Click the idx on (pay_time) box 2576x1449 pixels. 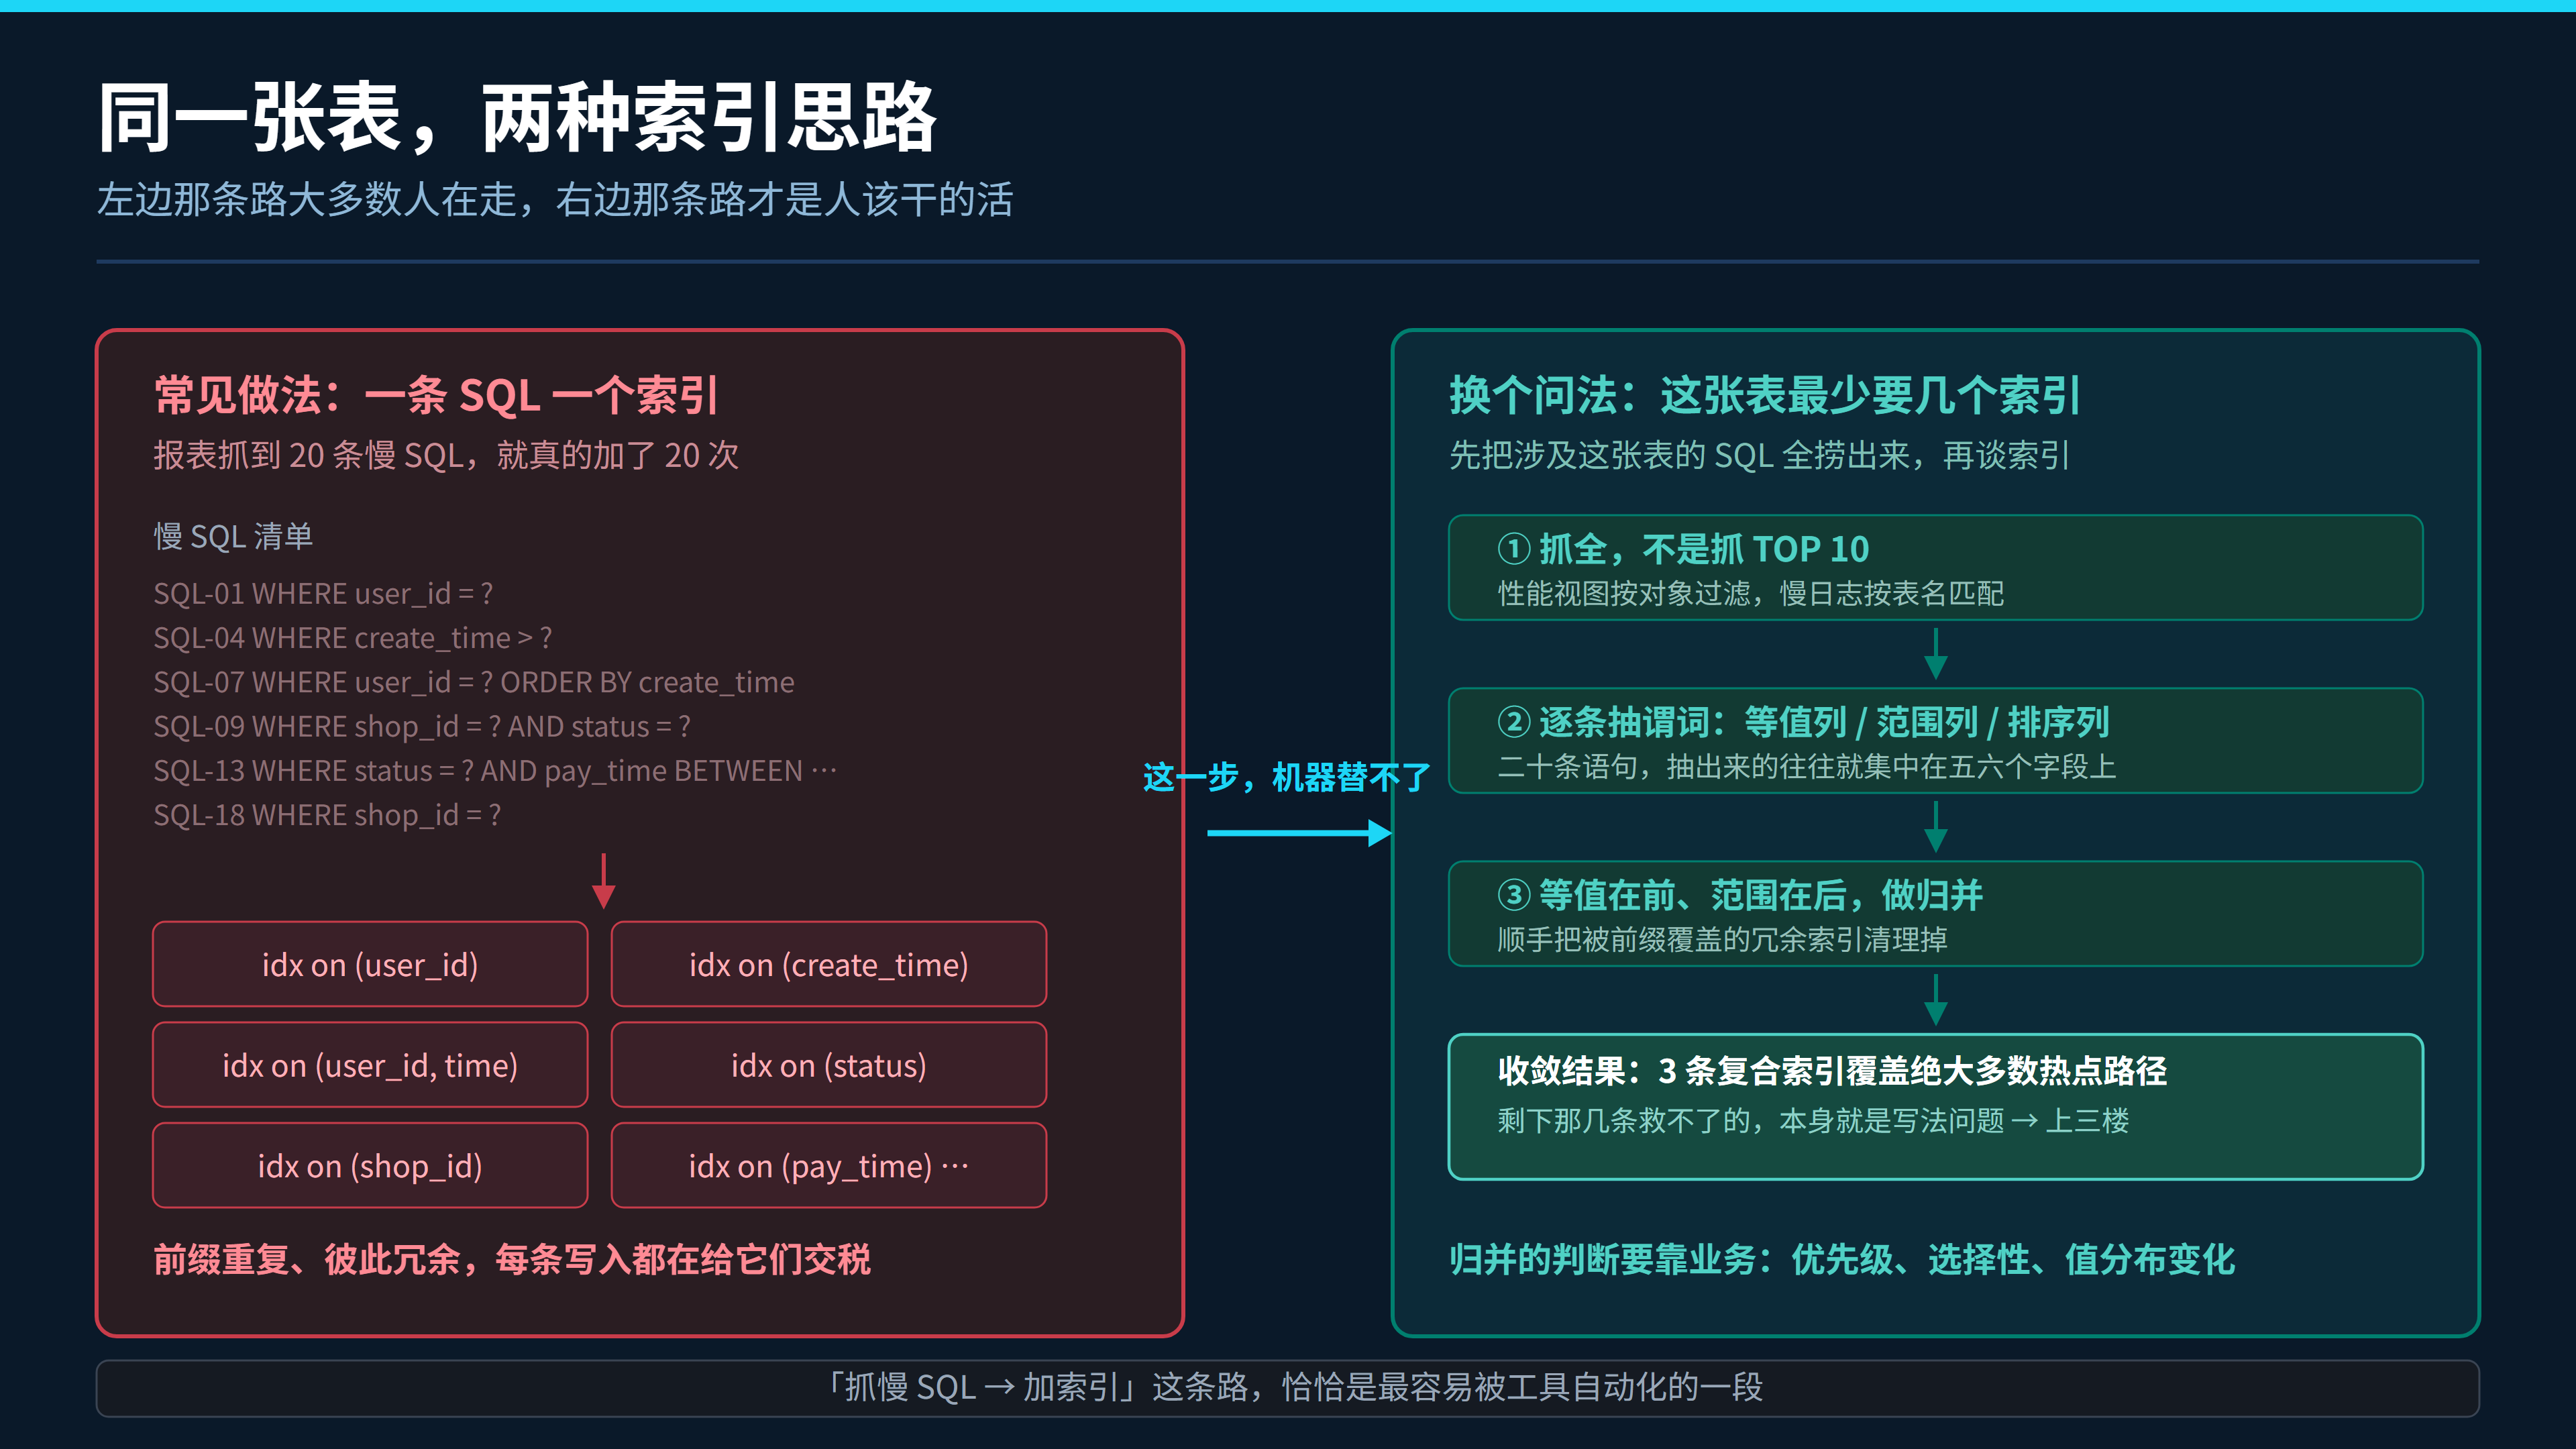click(x=829, y=1165)
